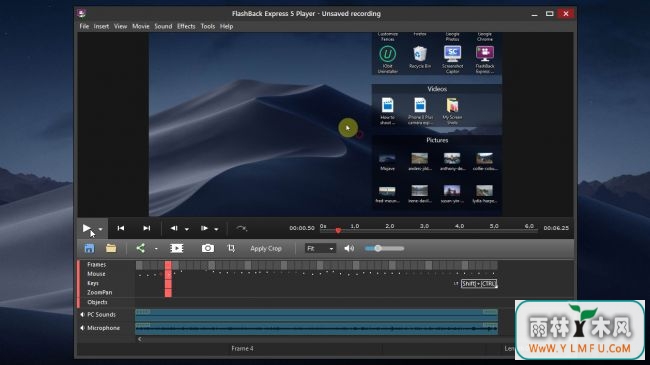Select the ZoomPan timeline row label

[99, 292]
